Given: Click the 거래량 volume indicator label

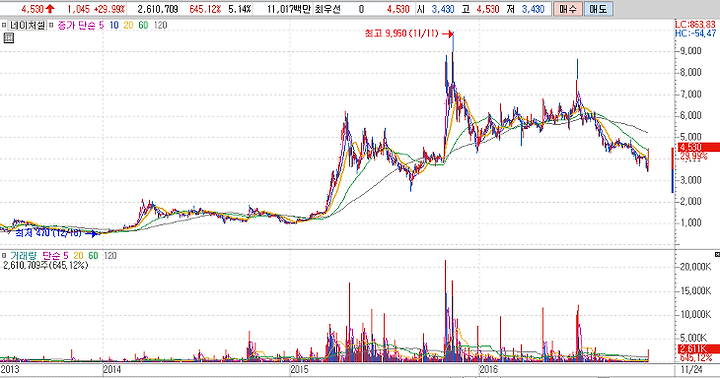Looking at the screenshot, I should pos(23,256).
